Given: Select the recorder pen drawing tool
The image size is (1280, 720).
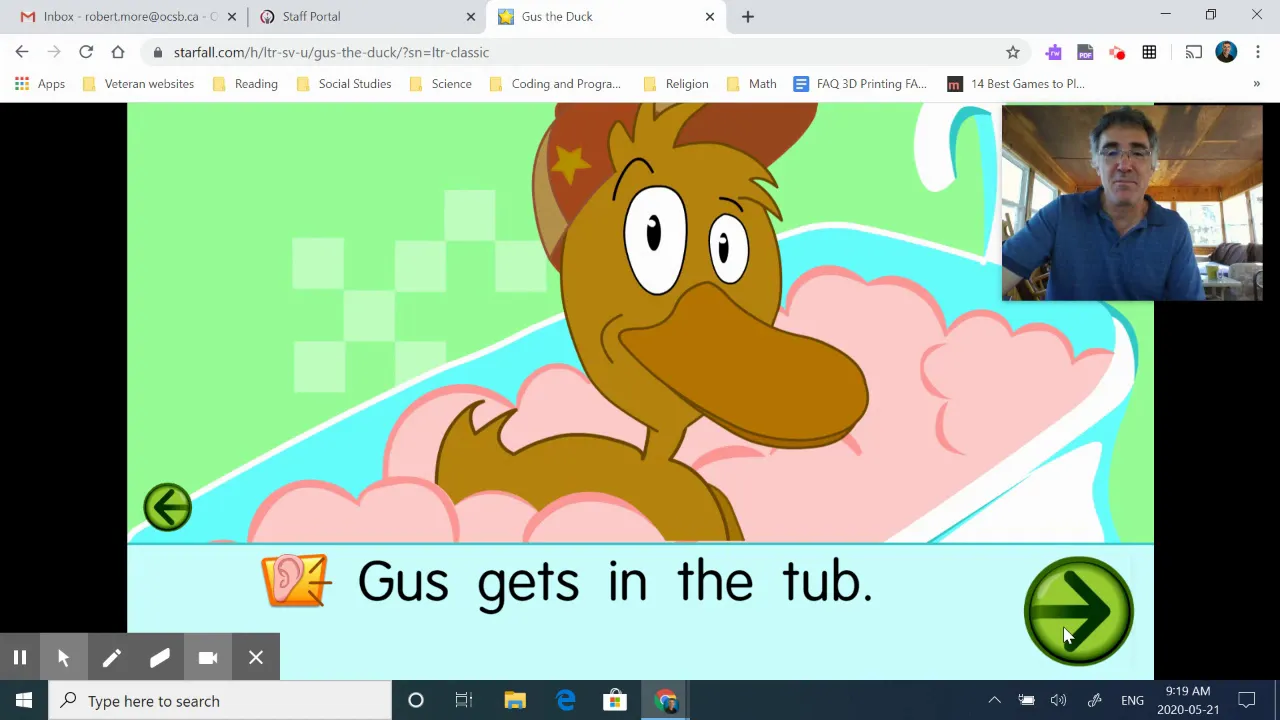Looking at the screenshot, I should (111, 658).
